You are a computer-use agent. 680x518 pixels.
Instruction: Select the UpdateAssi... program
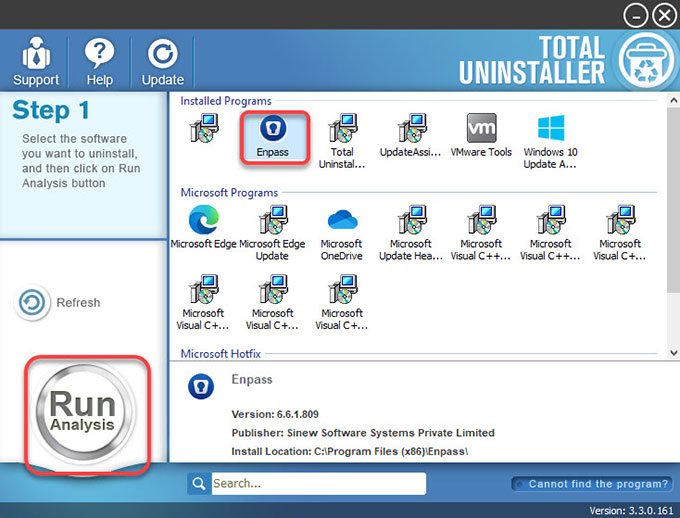tap(410, 135)
